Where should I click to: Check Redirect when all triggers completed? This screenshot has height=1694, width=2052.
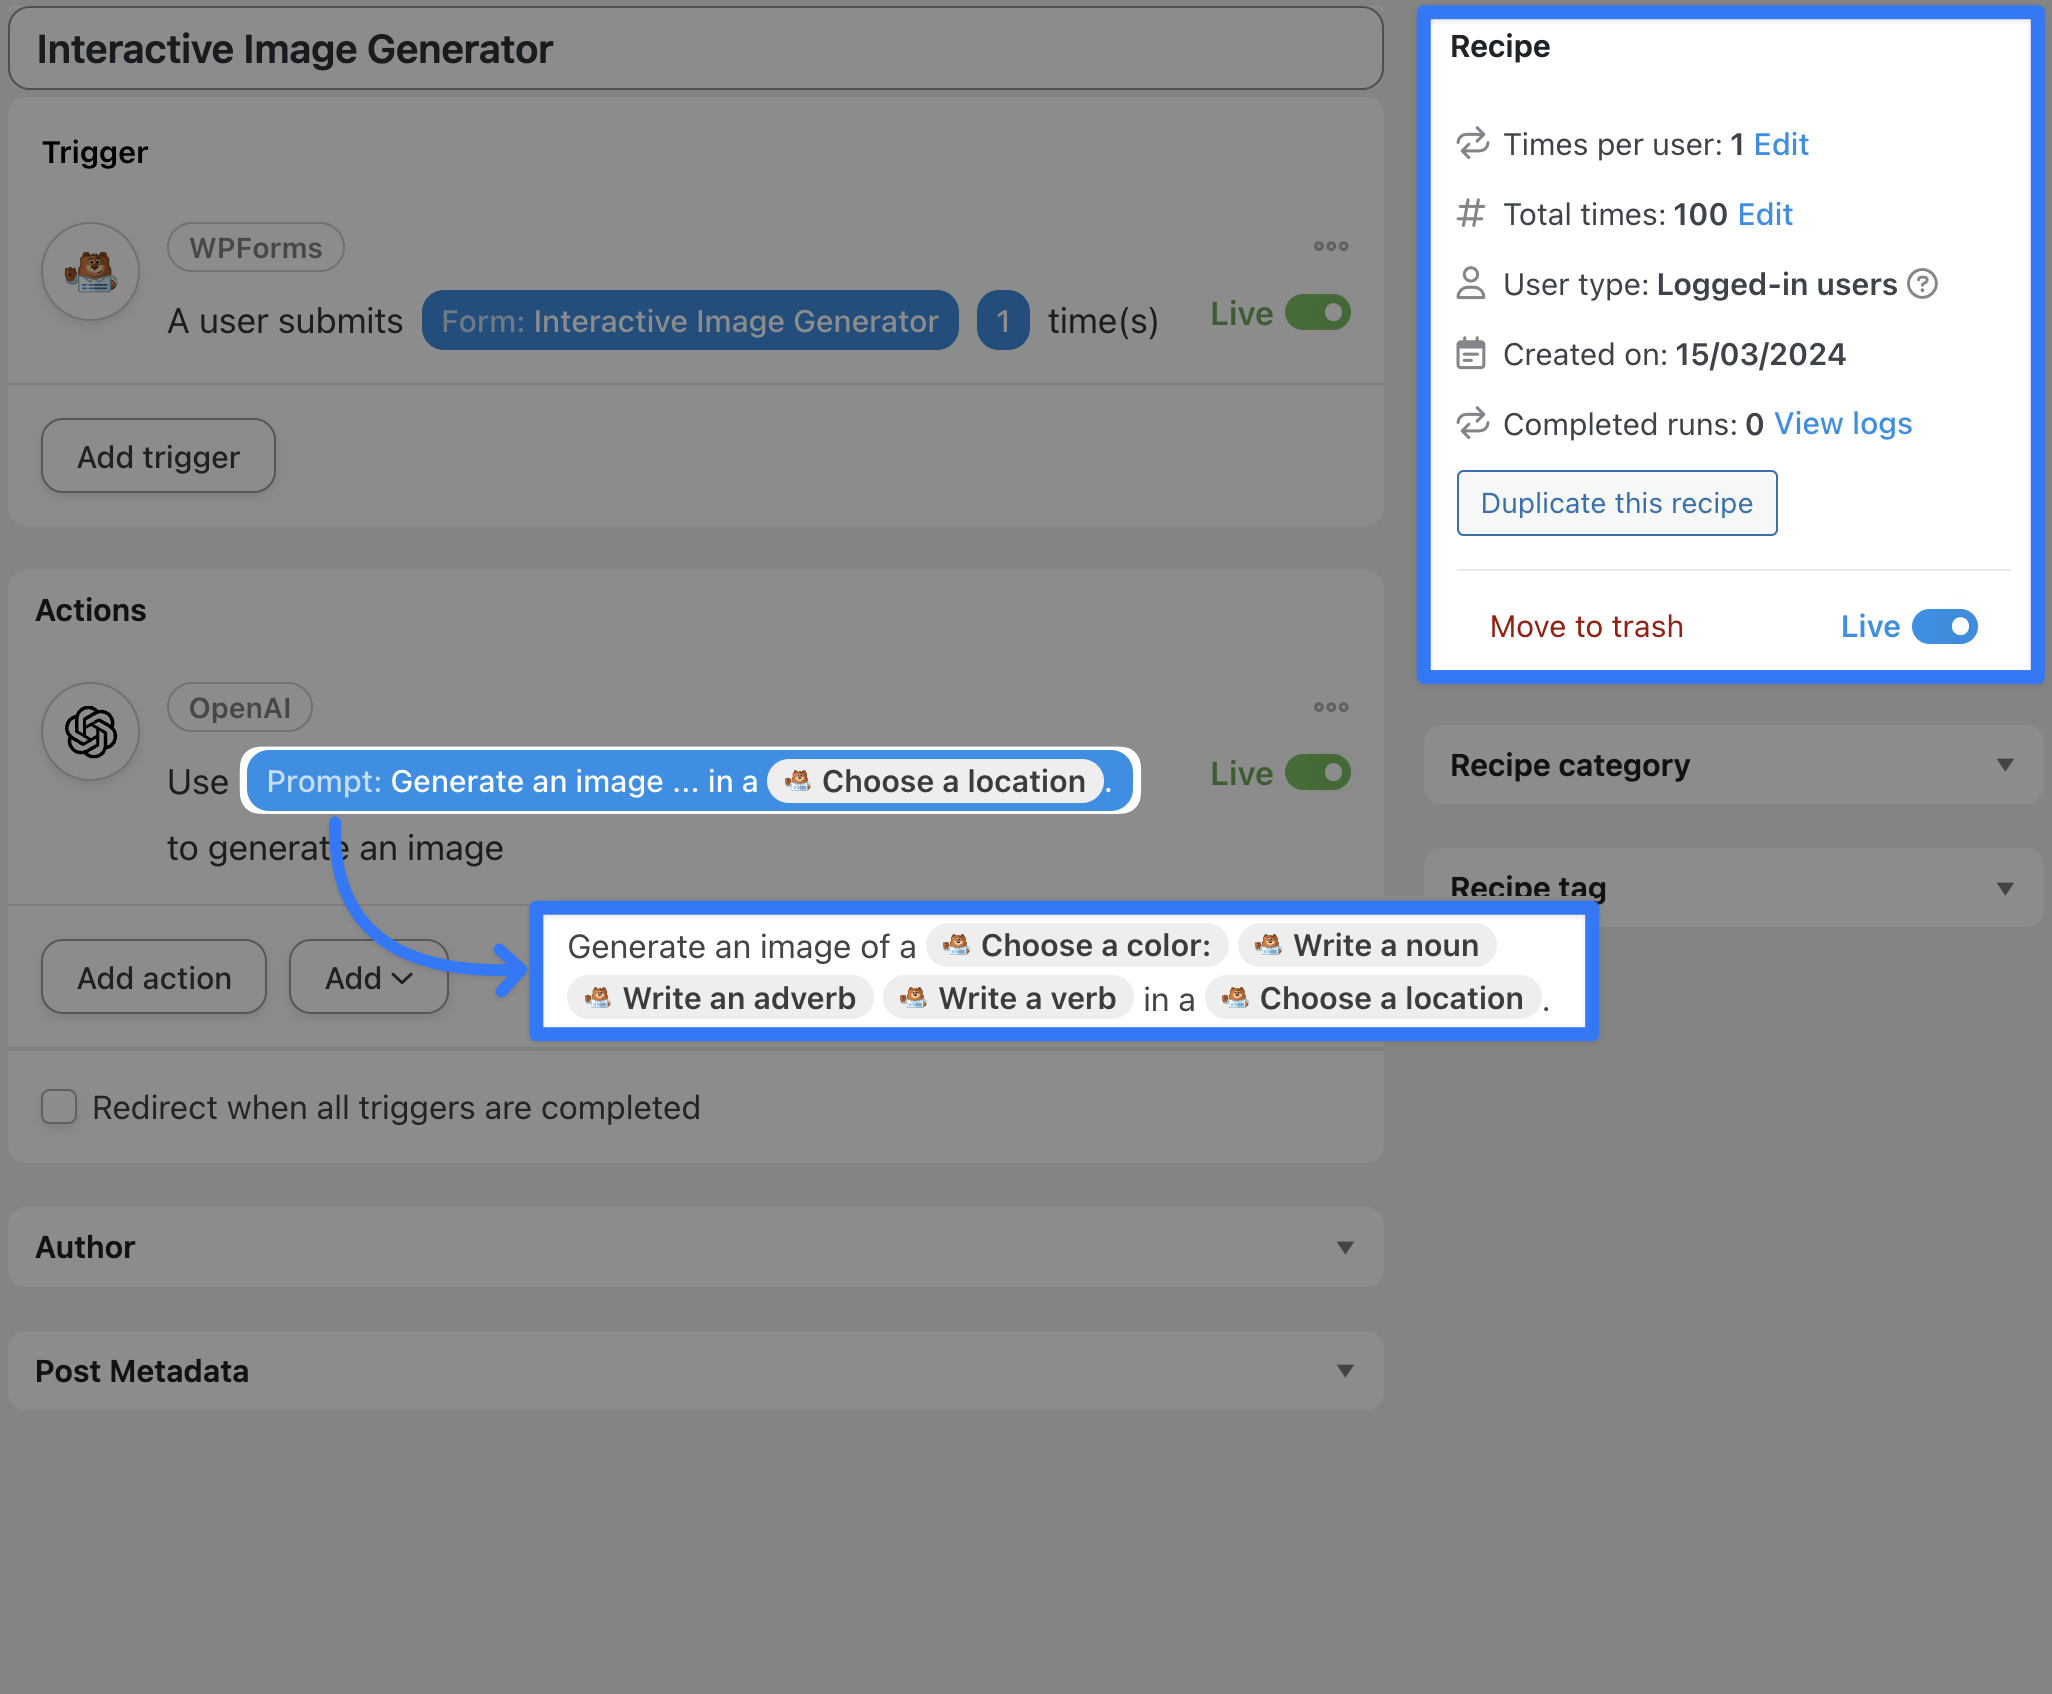pos(59,1107)
